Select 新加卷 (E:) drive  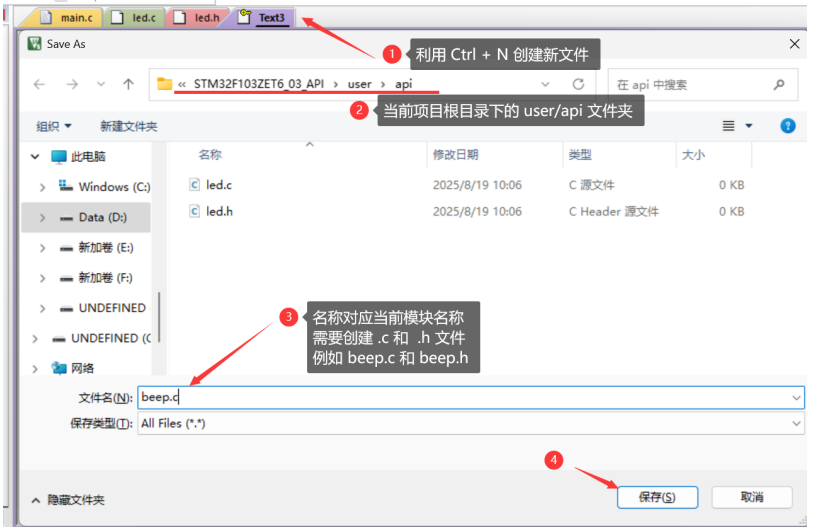coord(96,247)
